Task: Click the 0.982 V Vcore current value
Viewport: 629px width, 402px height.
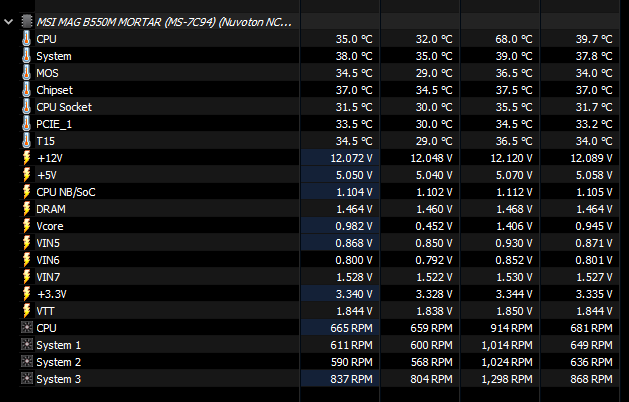Action: pyautogui.click(x=354, y=226)
